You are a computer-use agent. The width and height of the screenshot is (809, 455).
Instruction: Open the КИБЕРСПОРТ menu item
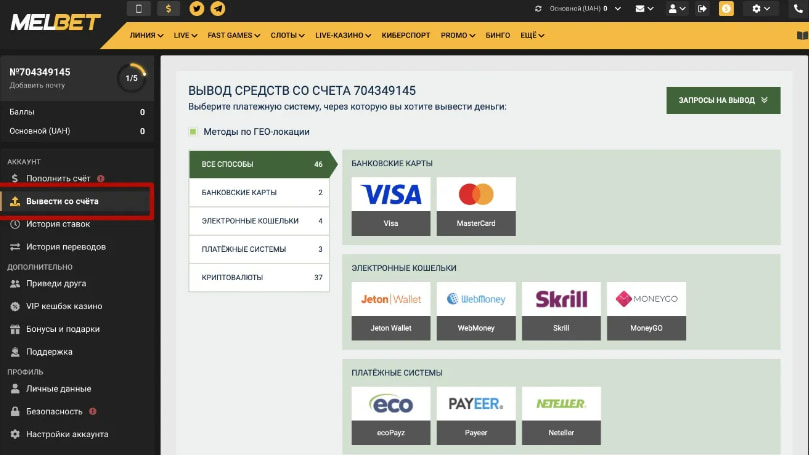tap(406, 35)
